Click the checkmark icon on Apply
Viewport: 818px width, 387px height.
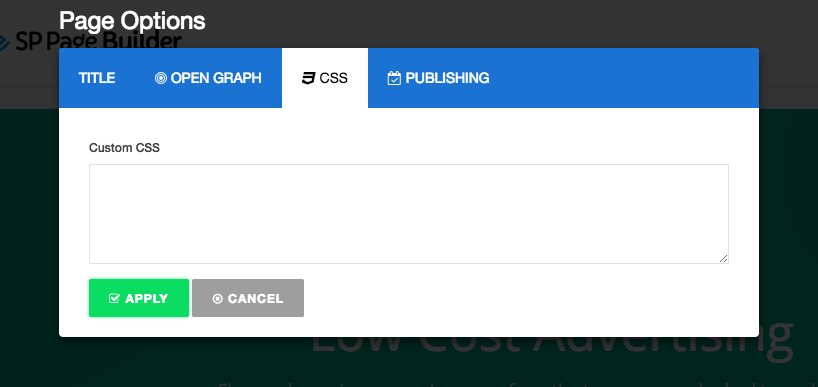pos(114,298)
